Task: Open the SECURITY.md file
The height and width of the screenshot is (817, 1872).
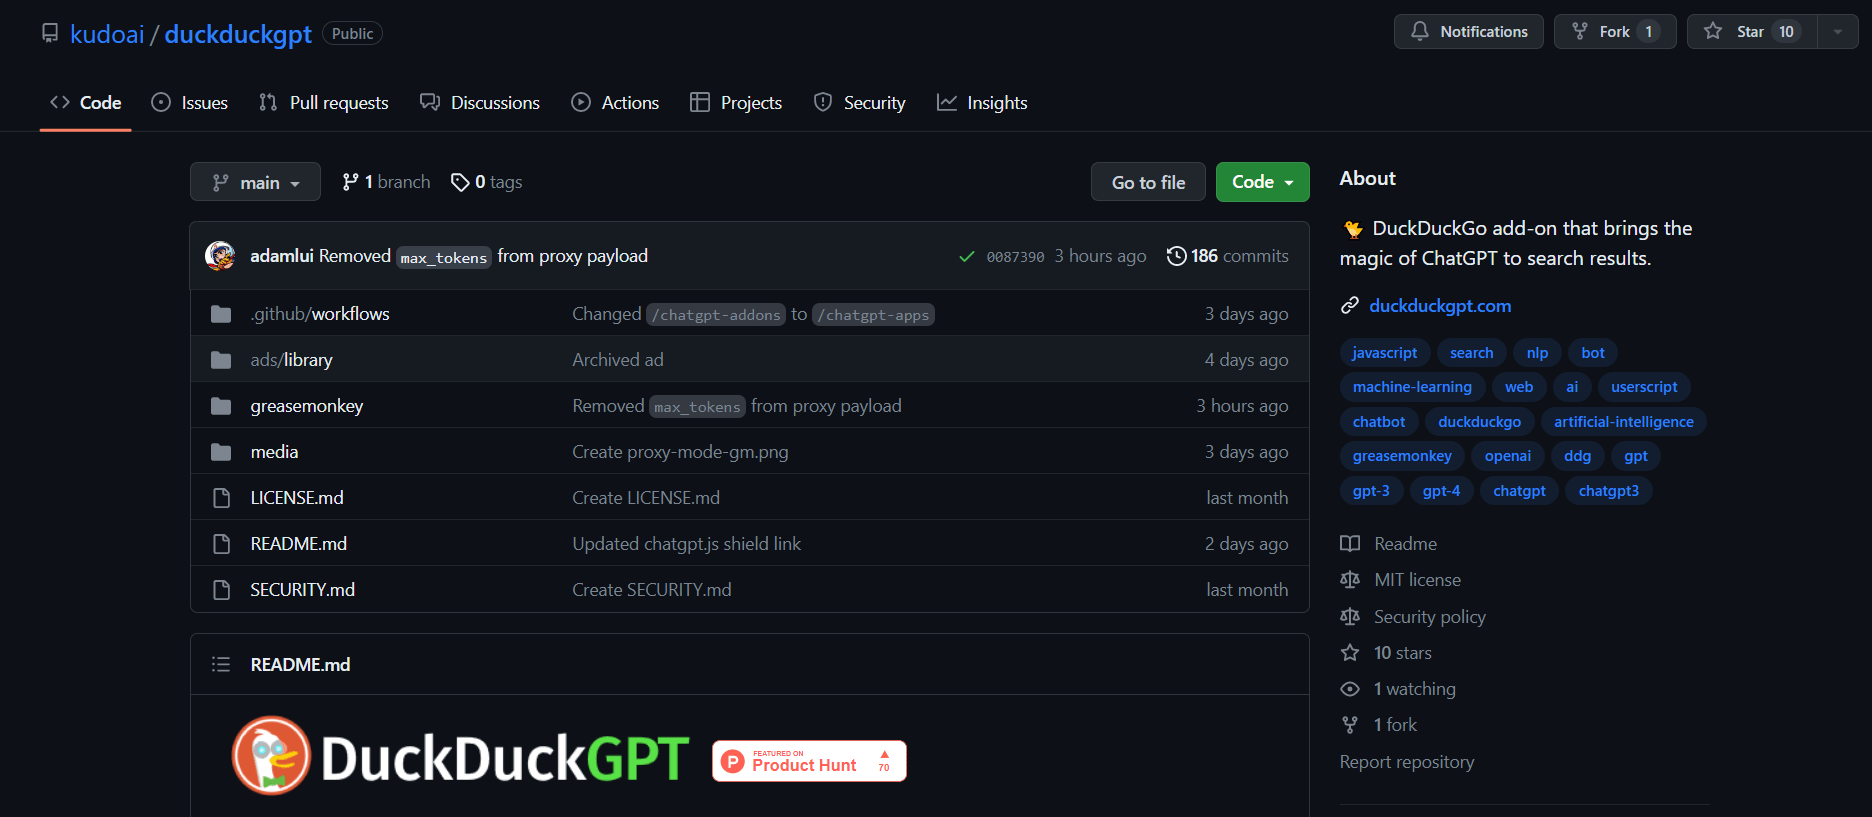Action: [302, 590]
